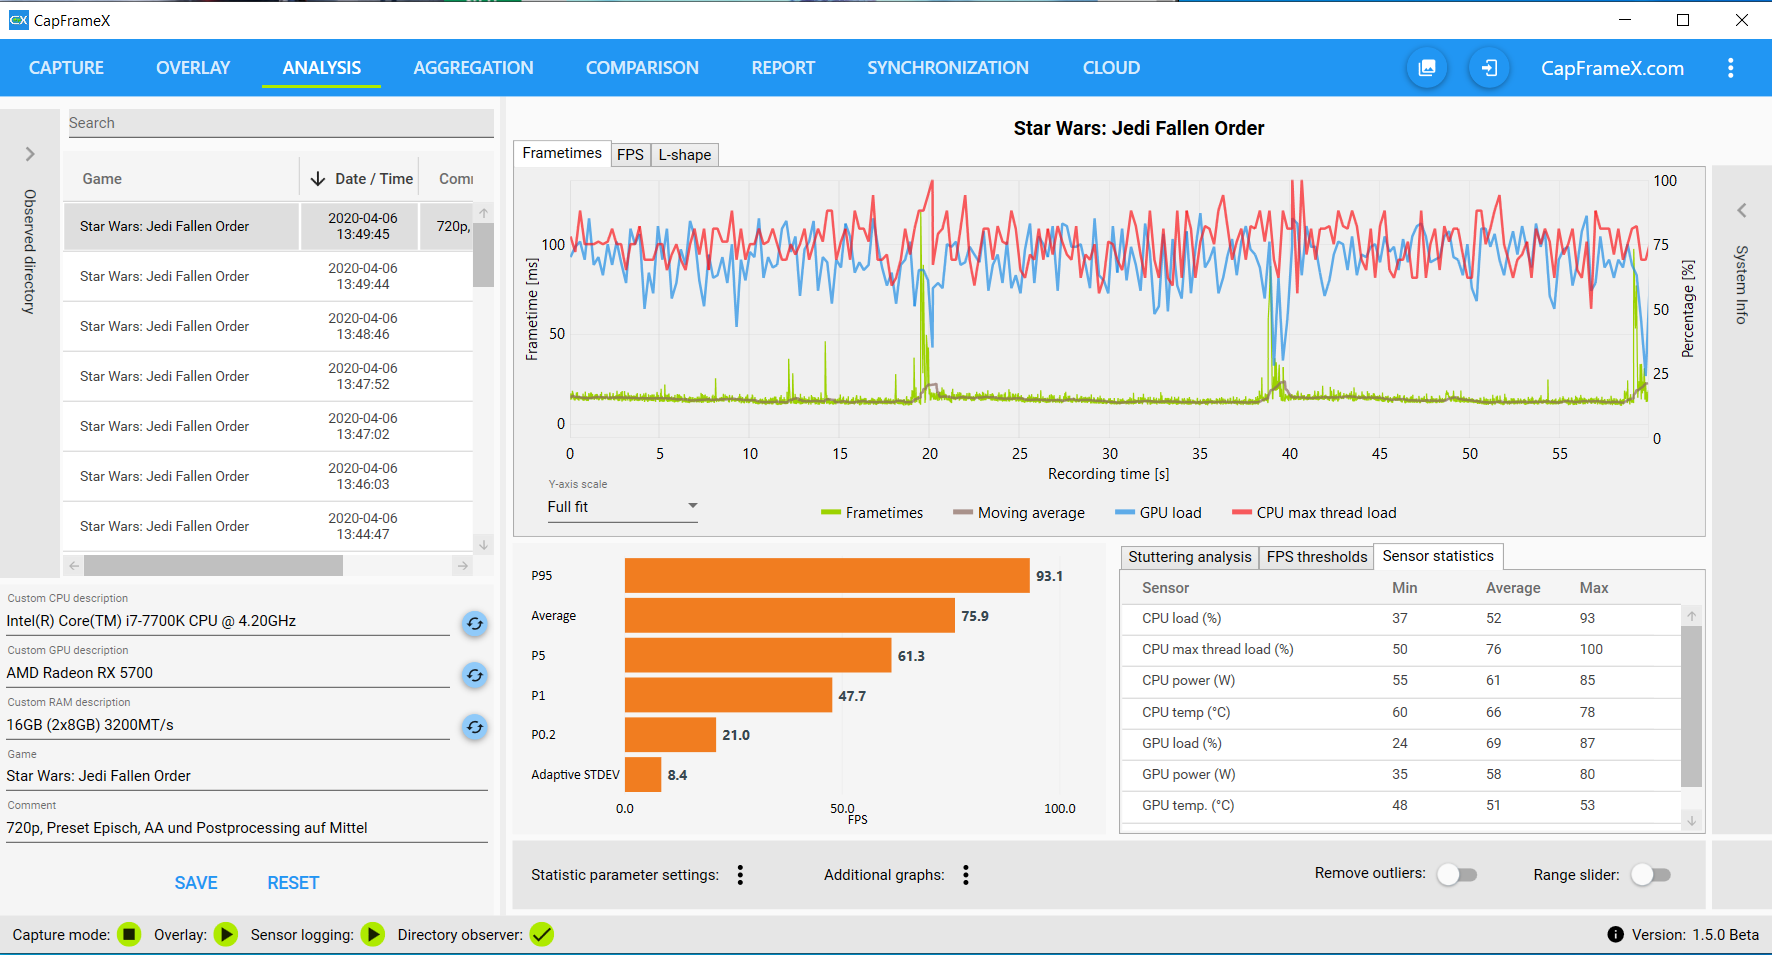Toggle the Moving average legend entry
Viewport: 1772px width, 955px height.
1019,513
